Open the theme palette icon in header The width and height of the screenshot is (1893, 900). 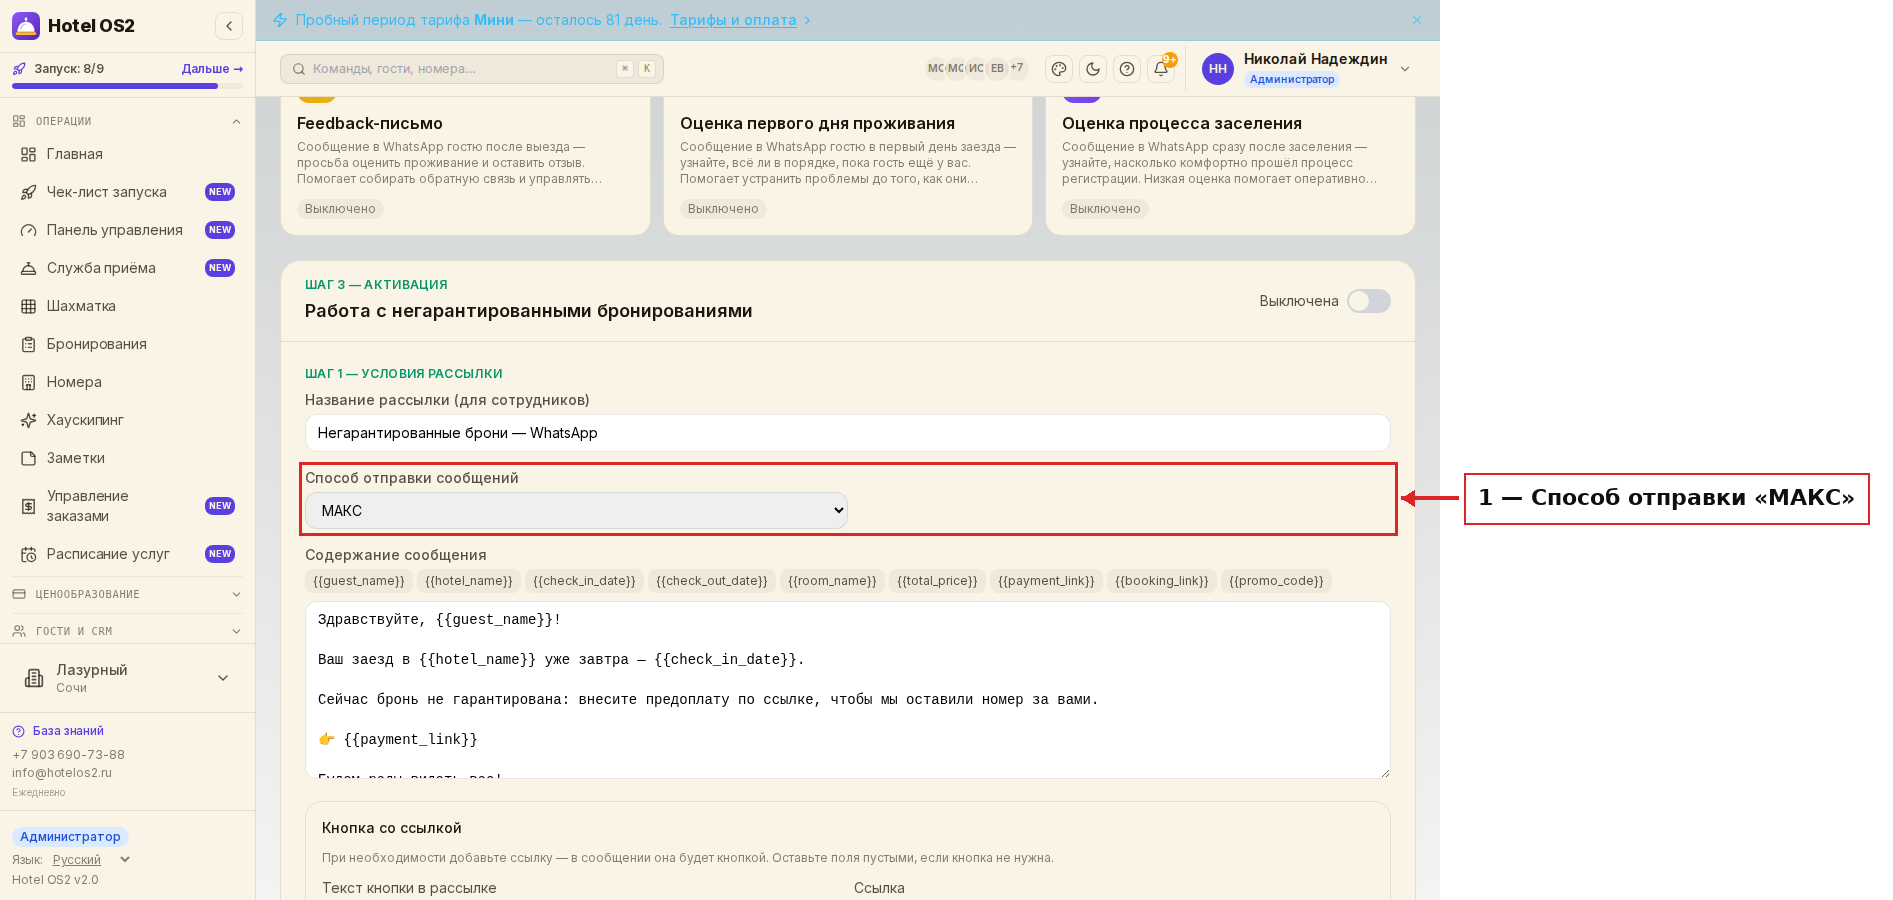[1059, 69]
